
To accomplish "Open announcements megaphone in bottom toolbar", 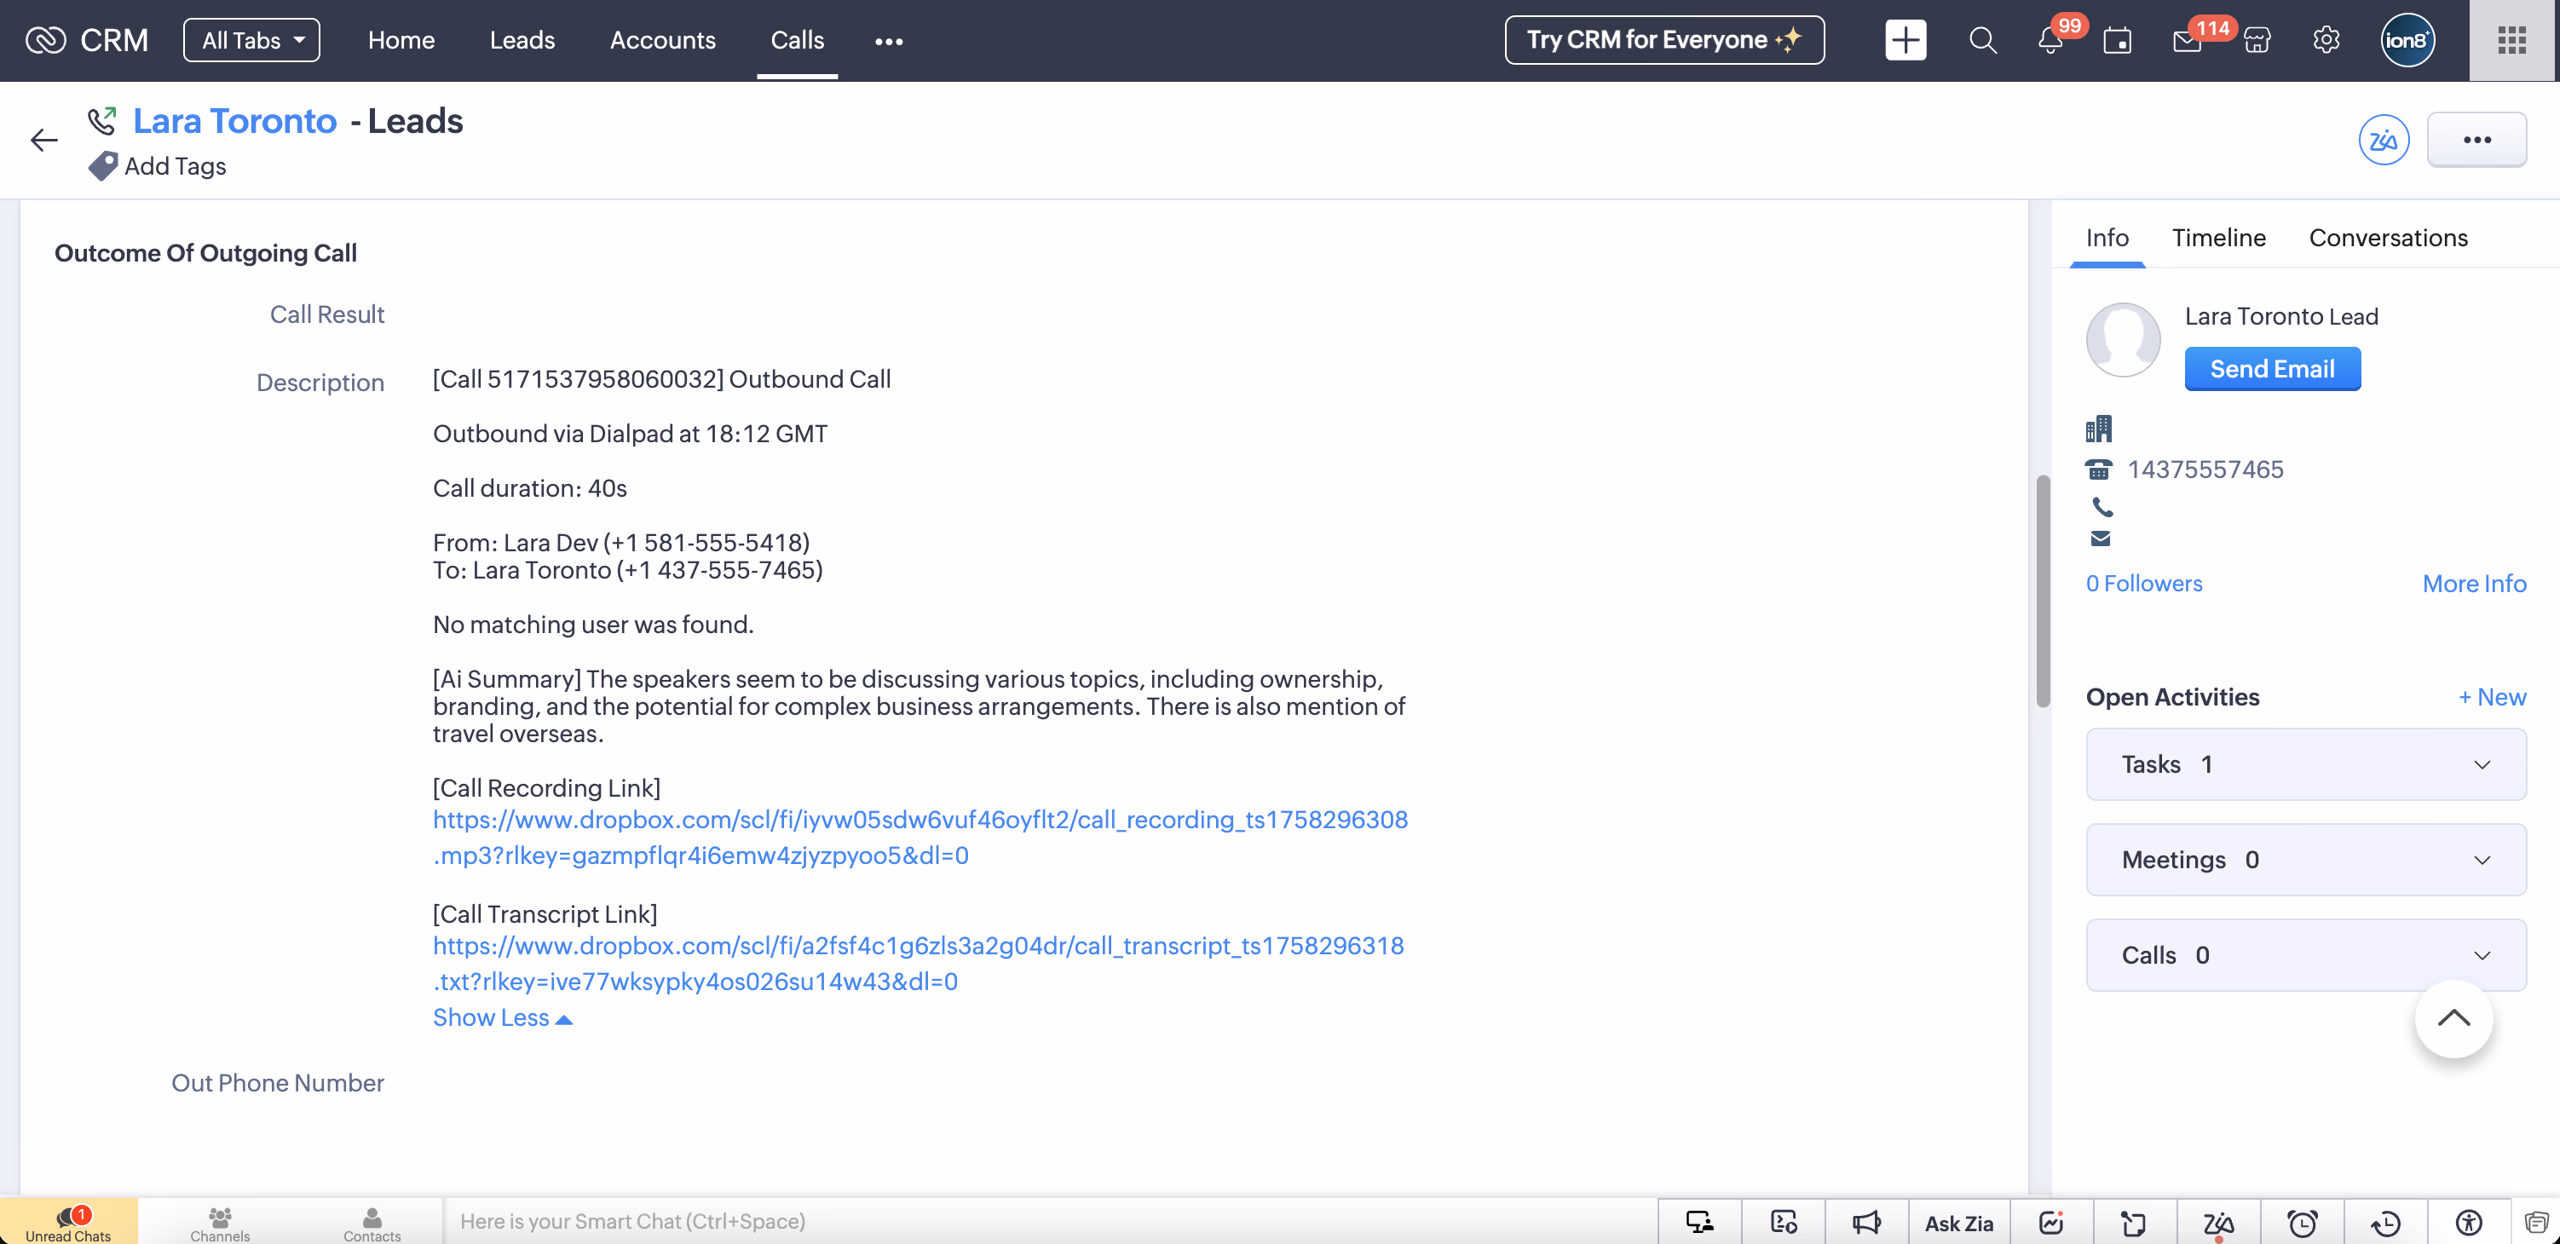I will 1866,1221.
